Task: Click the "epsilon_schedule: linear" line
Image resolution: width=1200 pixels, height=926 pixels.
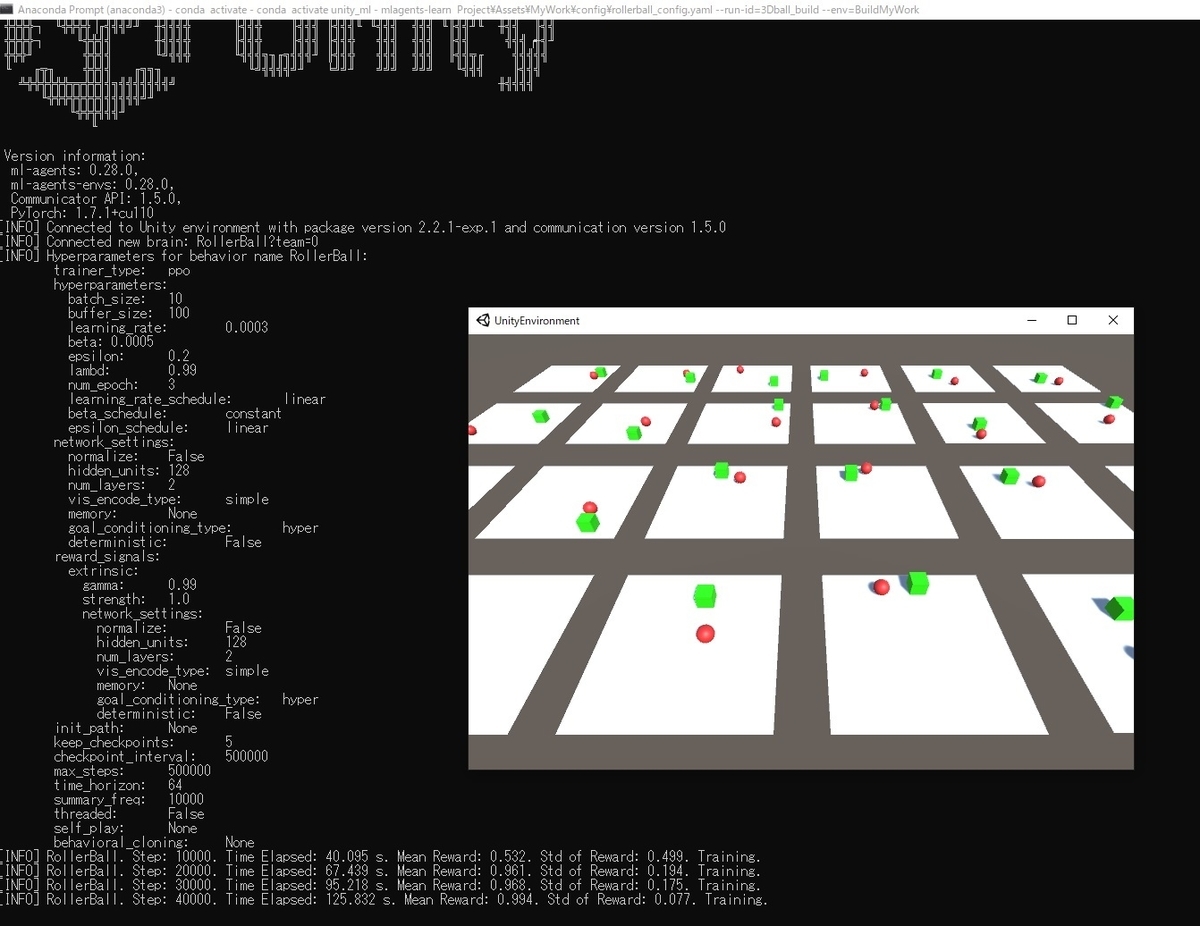Action: pos(168,428)
